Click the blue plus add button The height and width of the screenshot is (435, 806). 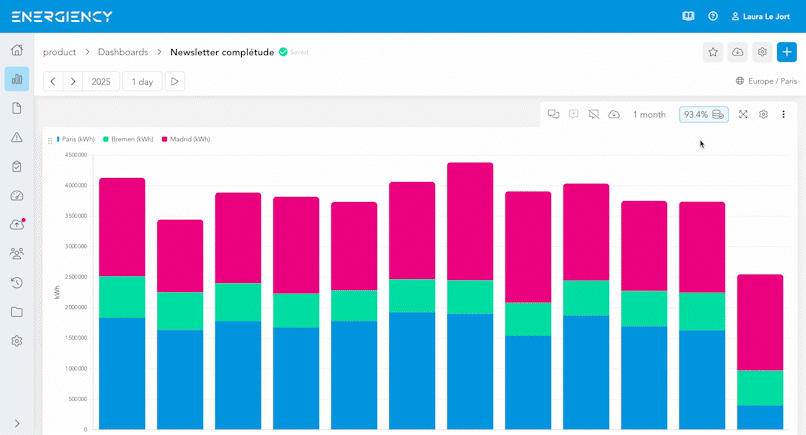(x=787, y=52)
